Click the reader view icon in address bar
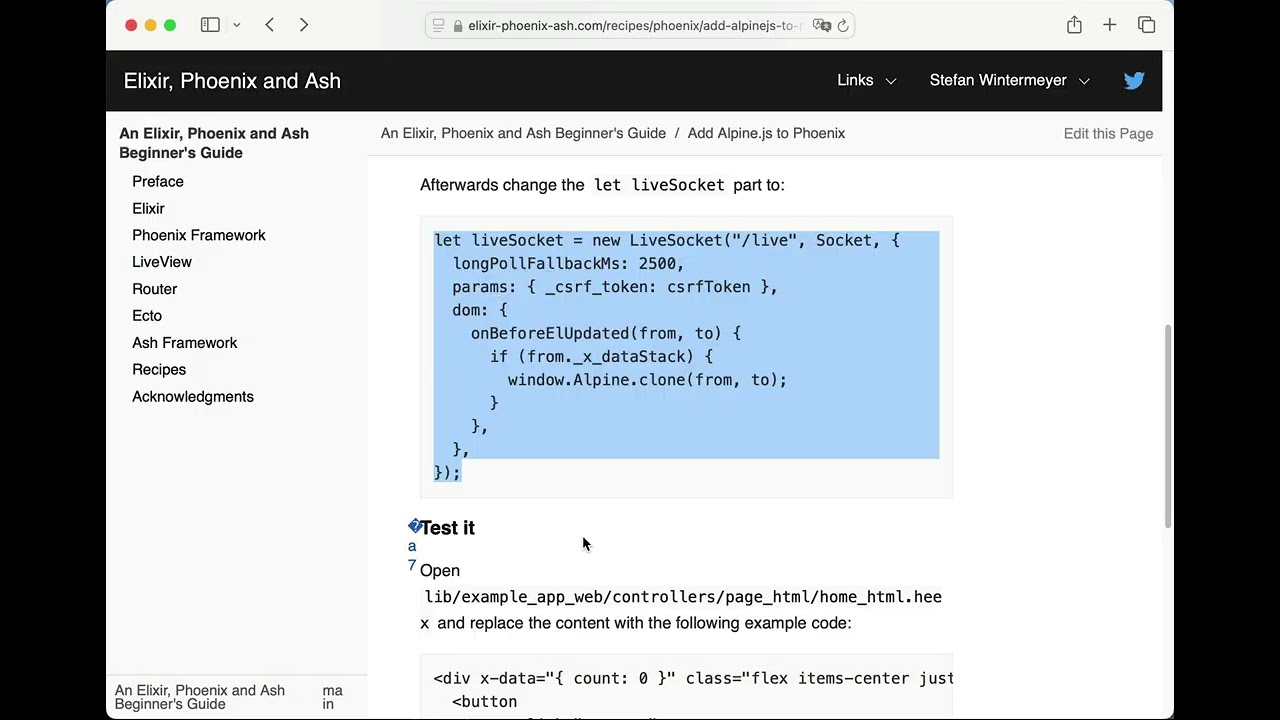Image resolution: width=1280 pixels, height=720 pixels. 438,26
